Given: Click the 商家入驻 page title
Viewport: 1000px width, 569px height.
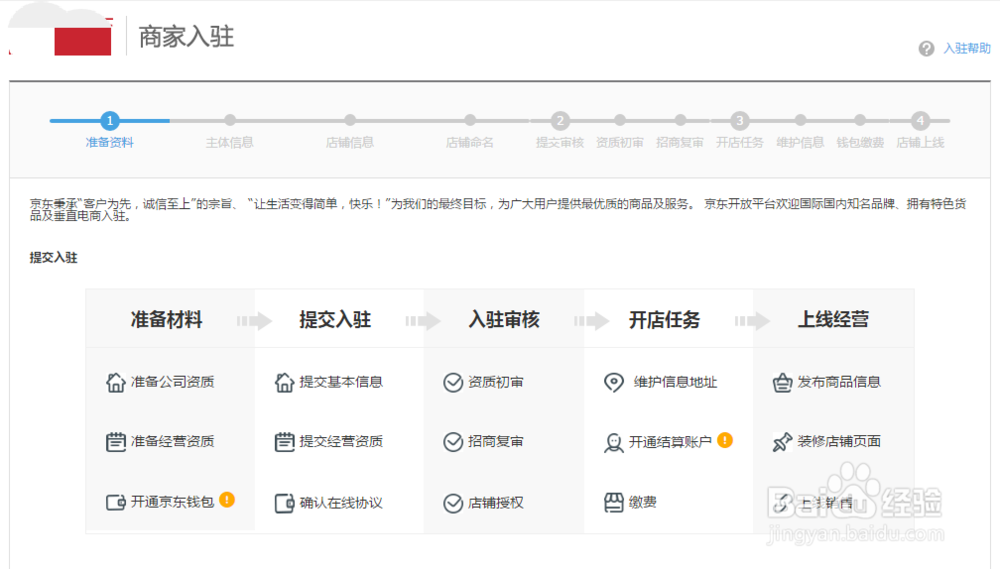Looking at the screenshot, I should 186,37.
